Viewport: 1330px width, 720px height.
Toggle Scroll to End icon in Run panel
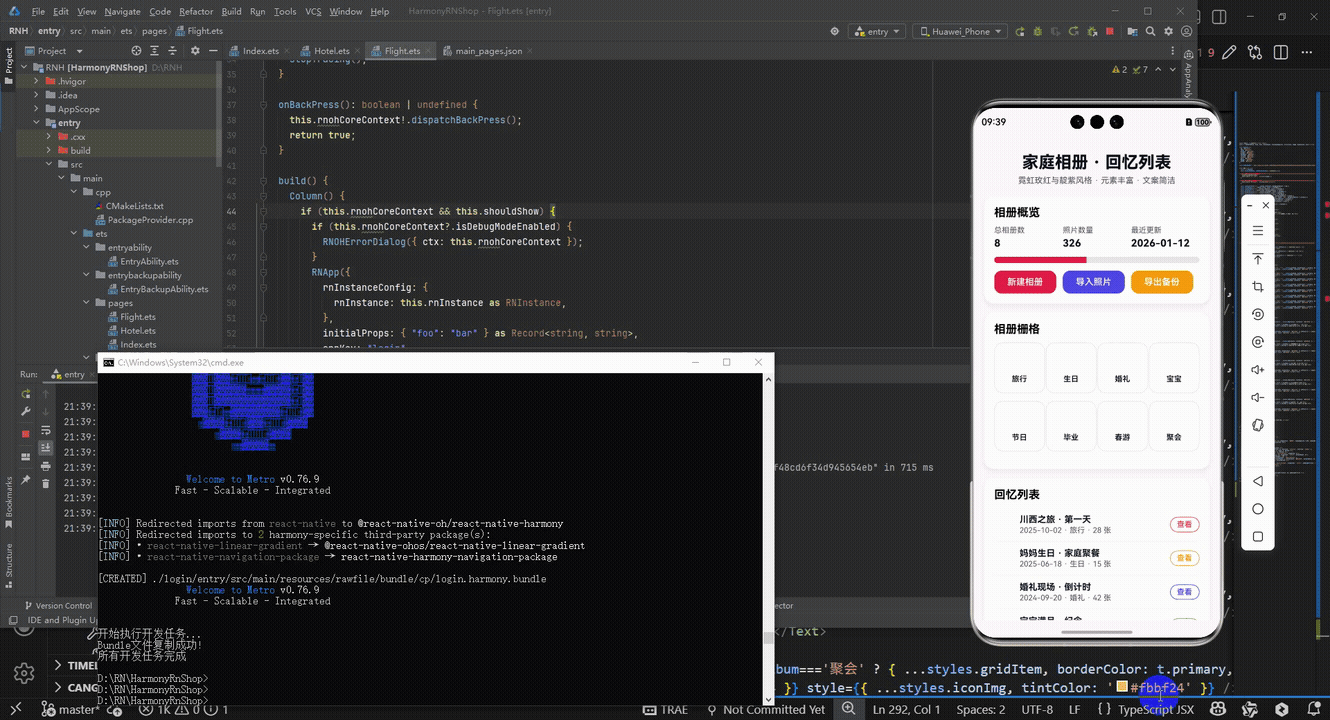[x=45, y=448]
